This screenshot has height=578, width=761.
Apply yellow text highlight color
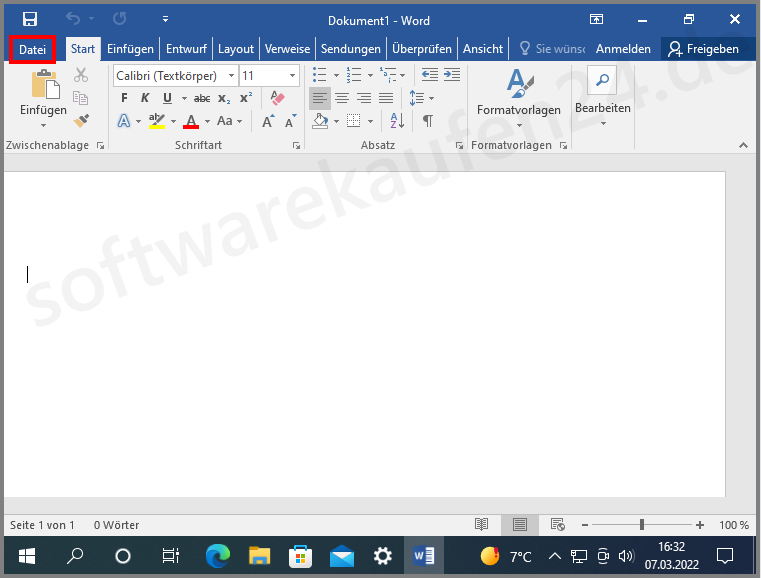pos(156,121)
